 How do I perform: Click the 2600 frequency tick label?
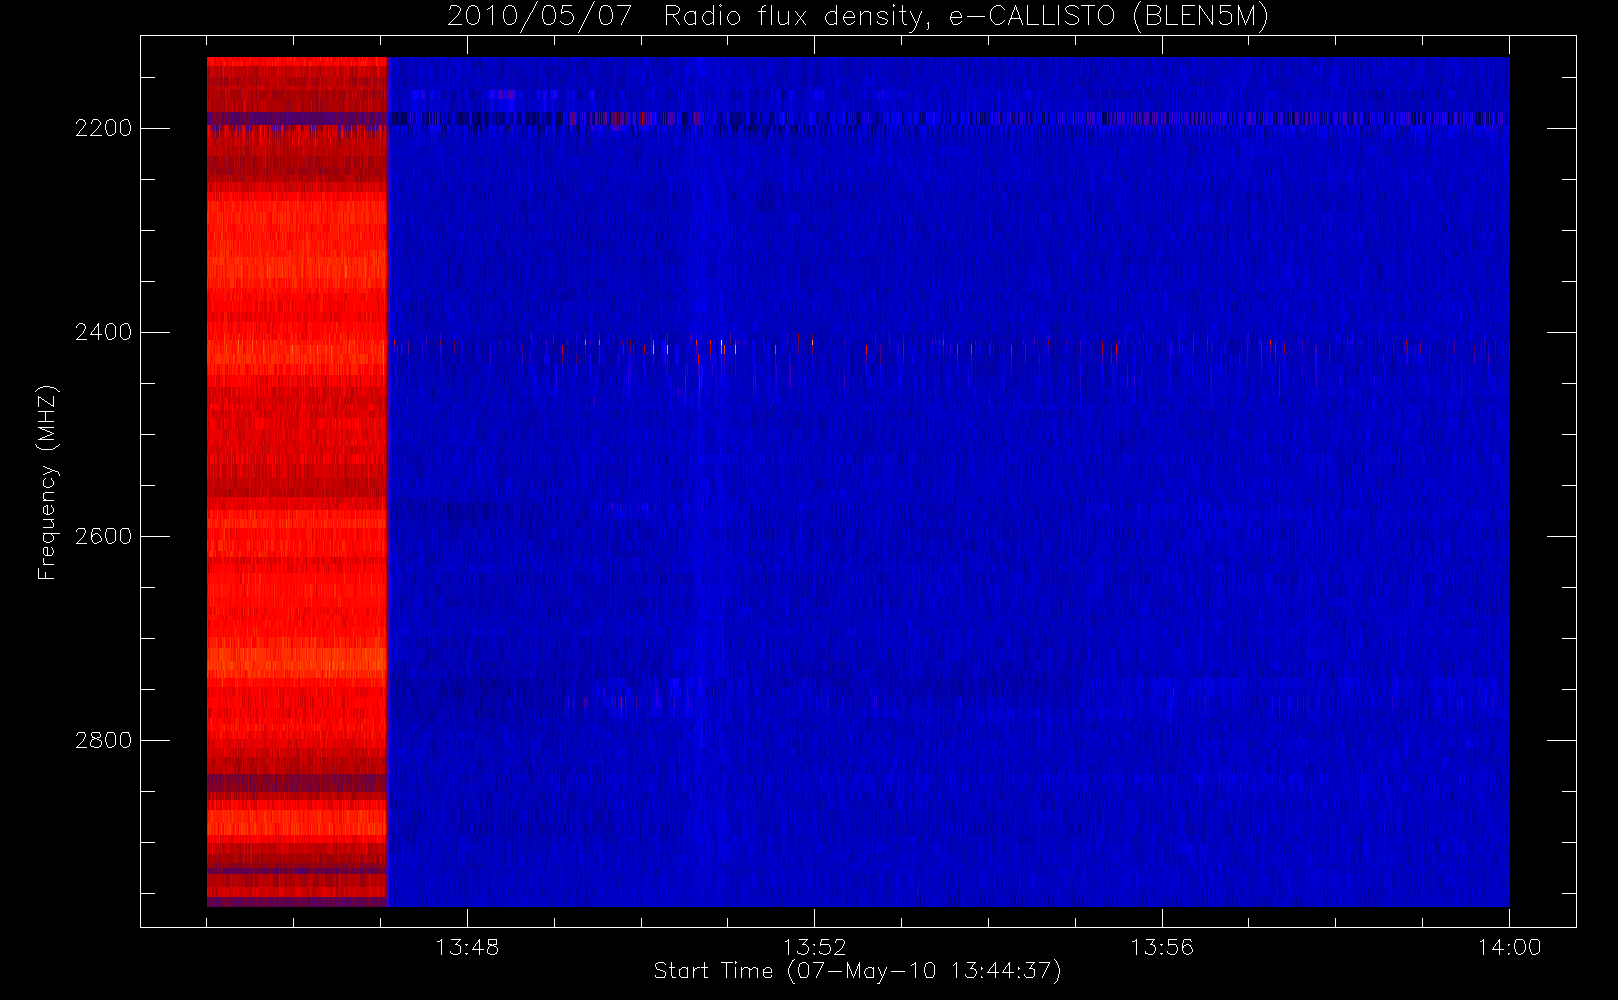103,537
